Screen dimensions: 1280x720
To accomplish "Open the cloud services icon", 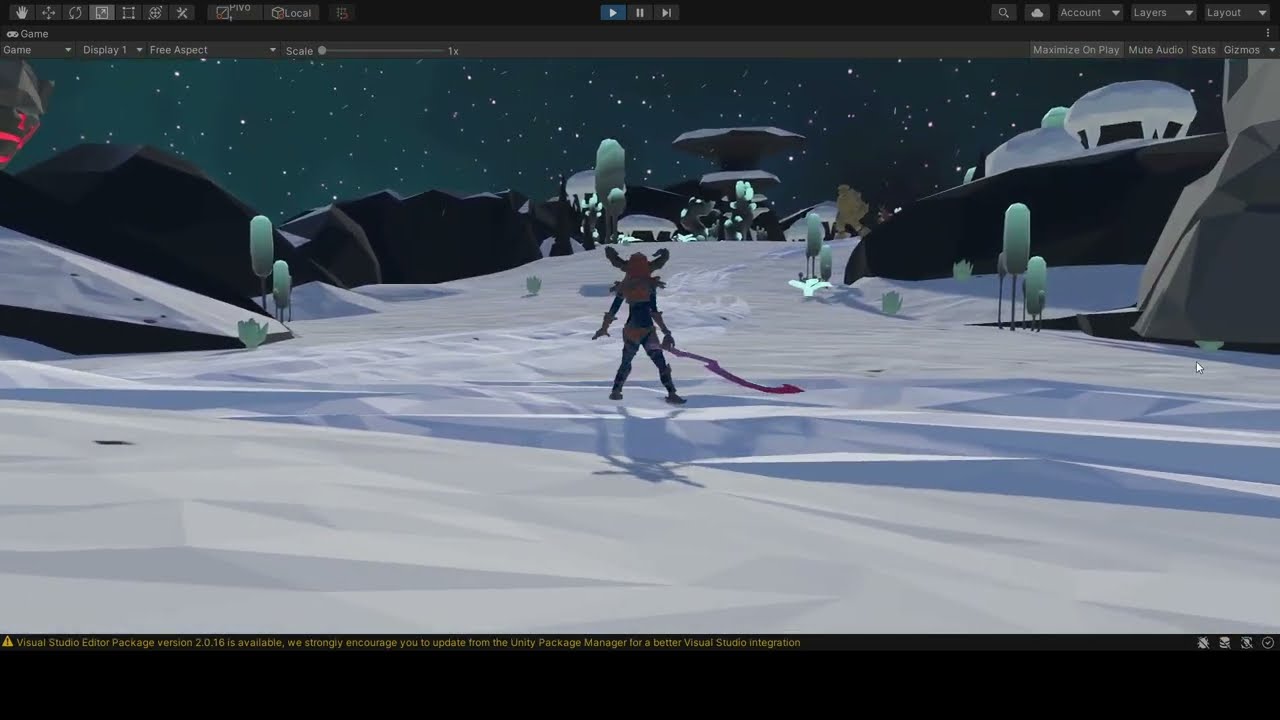I will click(1037, 13).
